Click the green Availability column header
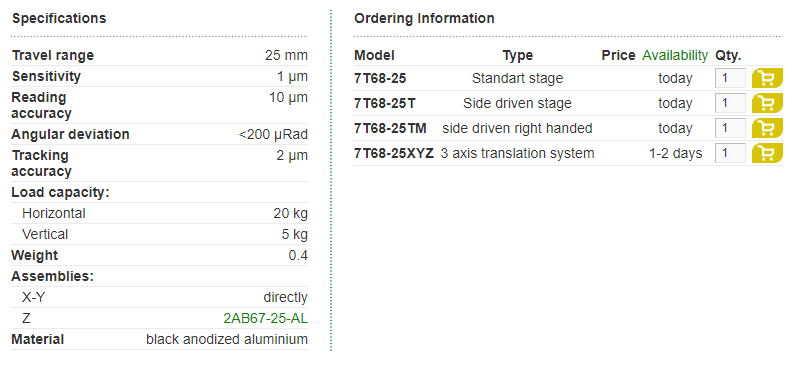 [675, 55]
